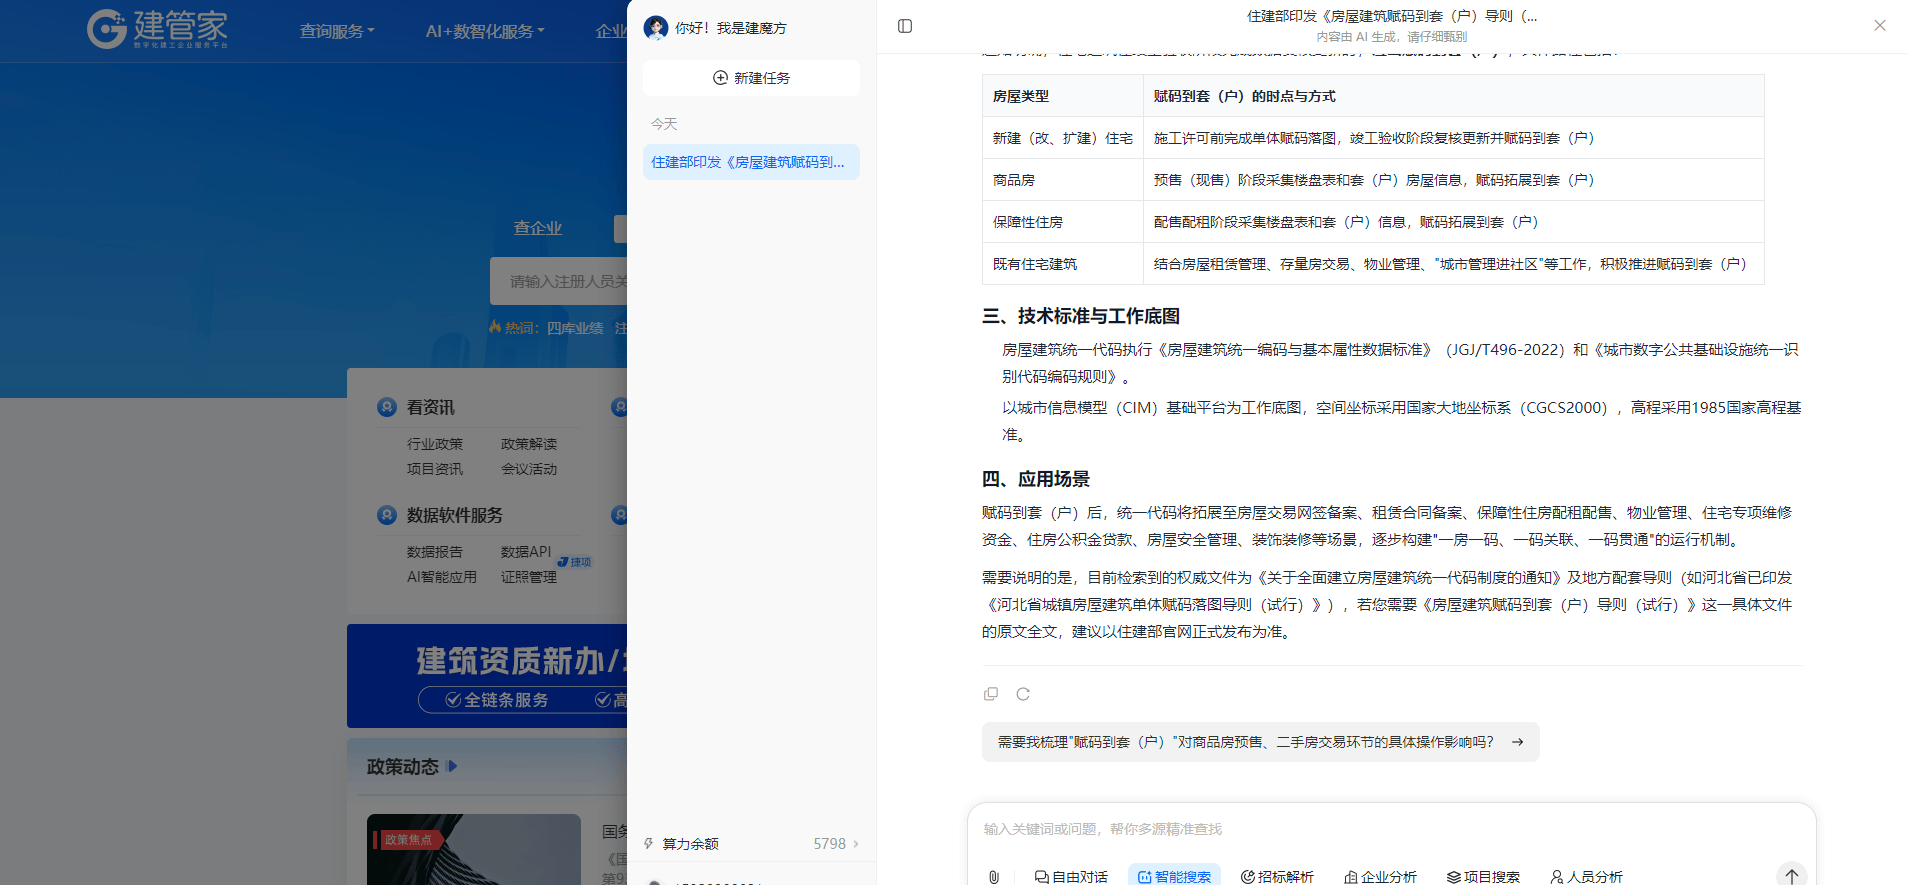This screenshot has height=885, width=1907.
Task: Copy the AI response with copy icon
Action: click(991, 694)
